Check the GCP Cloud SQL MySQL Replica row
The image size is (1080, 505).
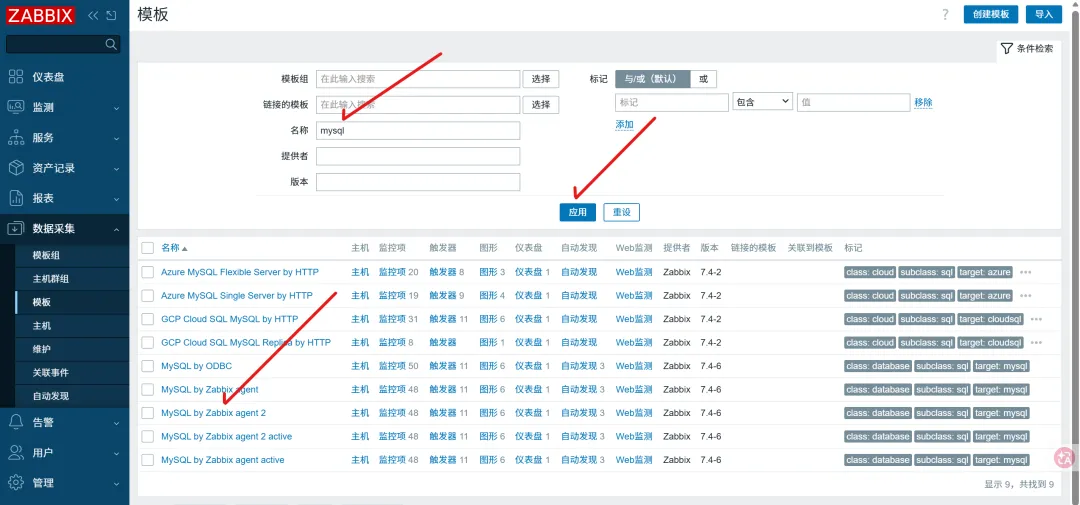coord(147,342)
